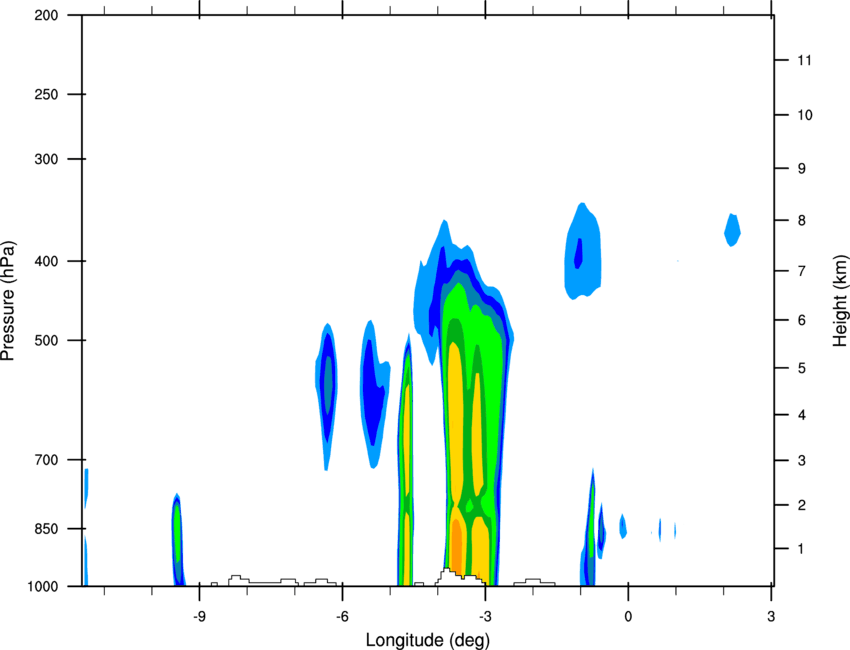Click the 11 km height label
Image resolution: width=850 pixels, height=650 pixels.
[x=805, y=60]
